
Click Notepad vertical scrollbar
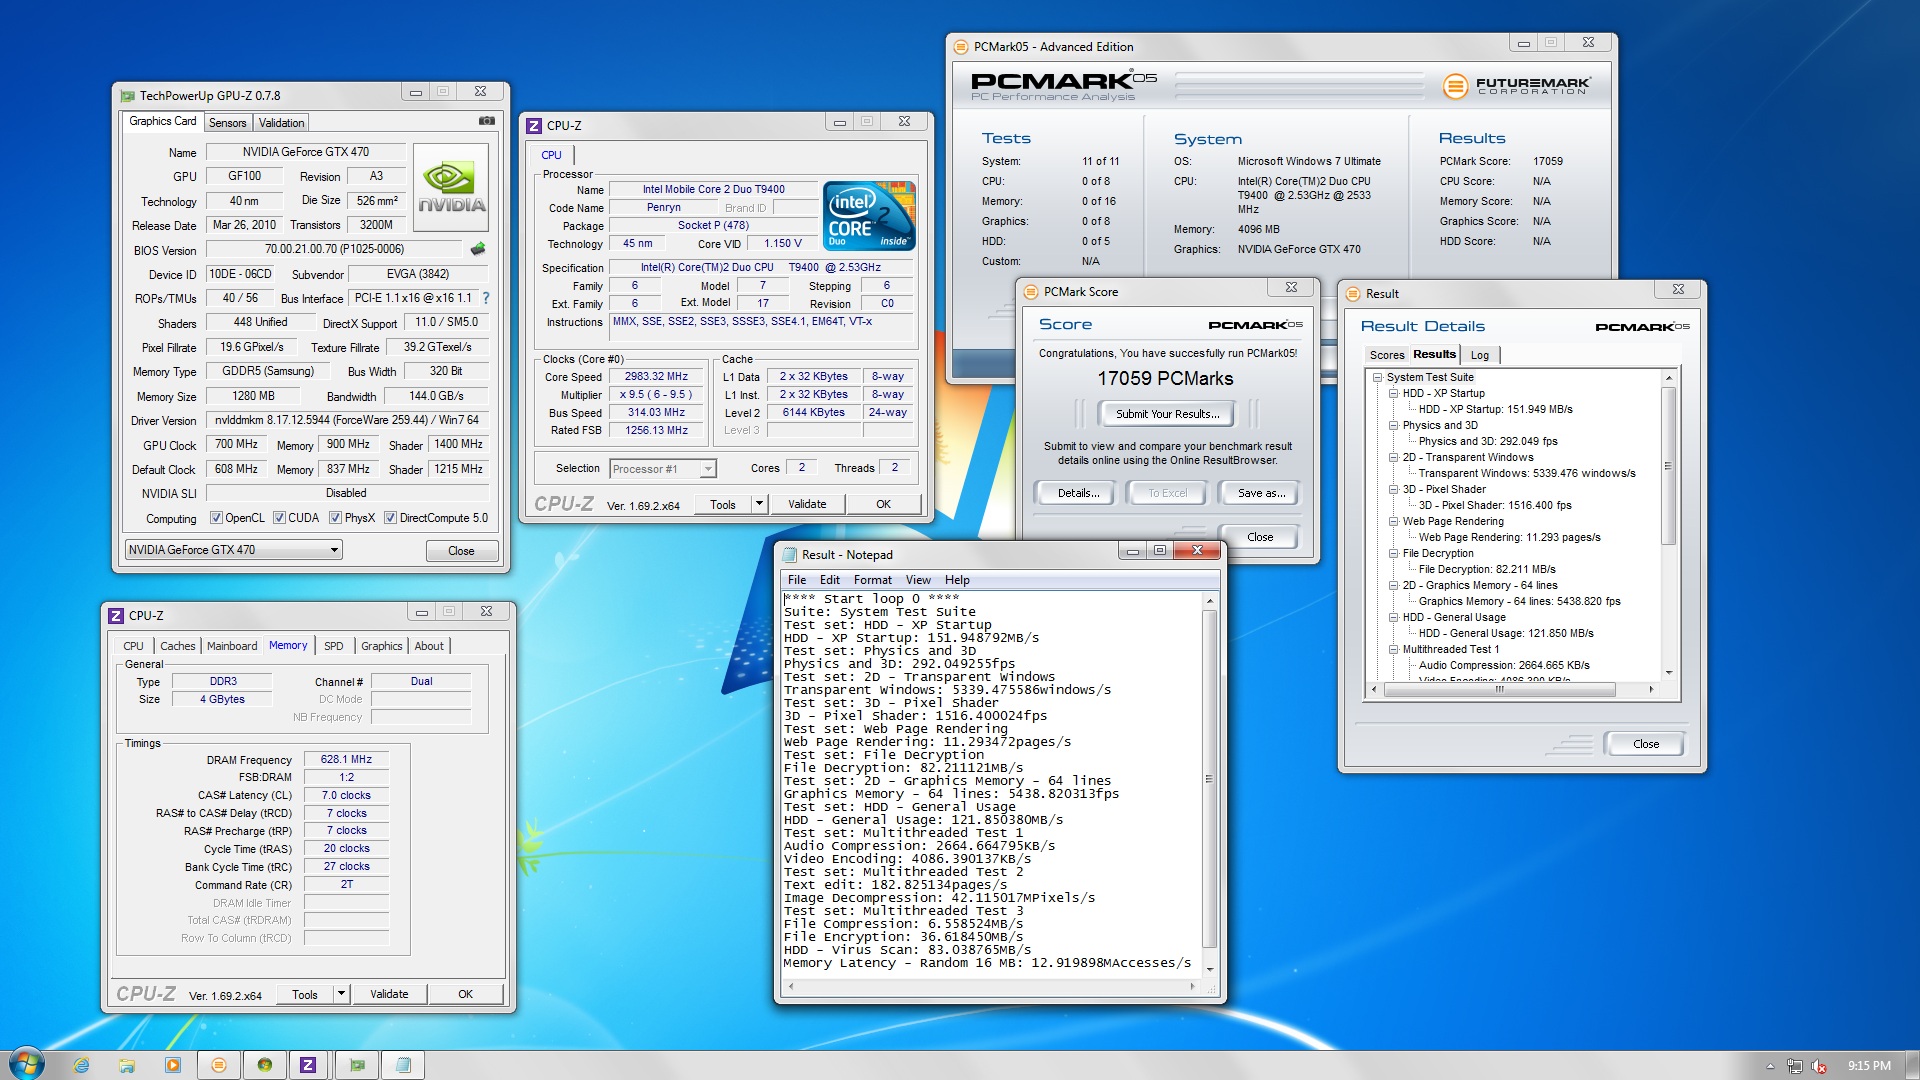[x=1209, y=785]
